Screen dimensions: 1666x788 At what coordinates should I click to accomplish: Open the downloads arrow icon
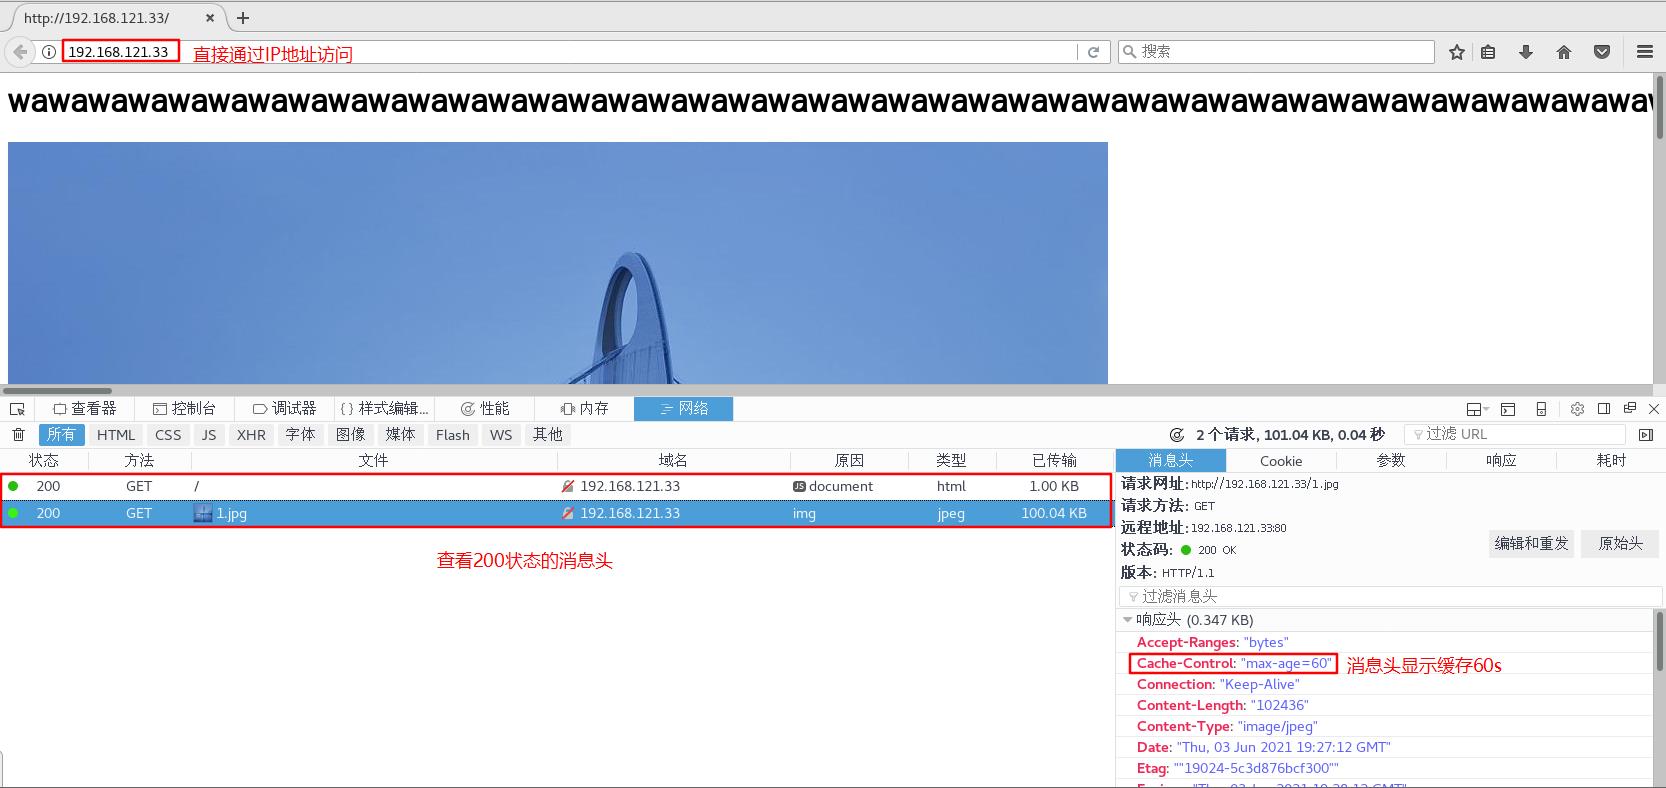1526,52
